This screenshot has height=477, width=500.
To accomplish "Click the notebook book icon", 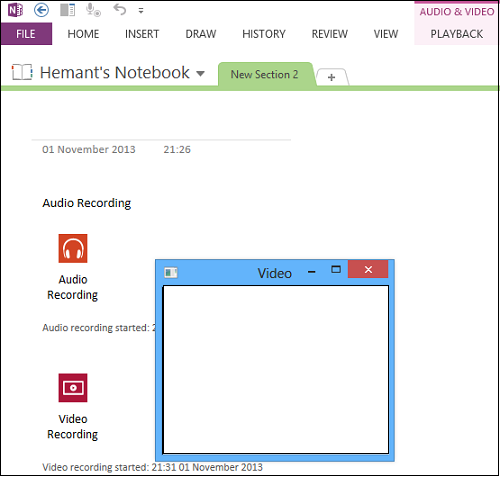I will coord(22,72).
